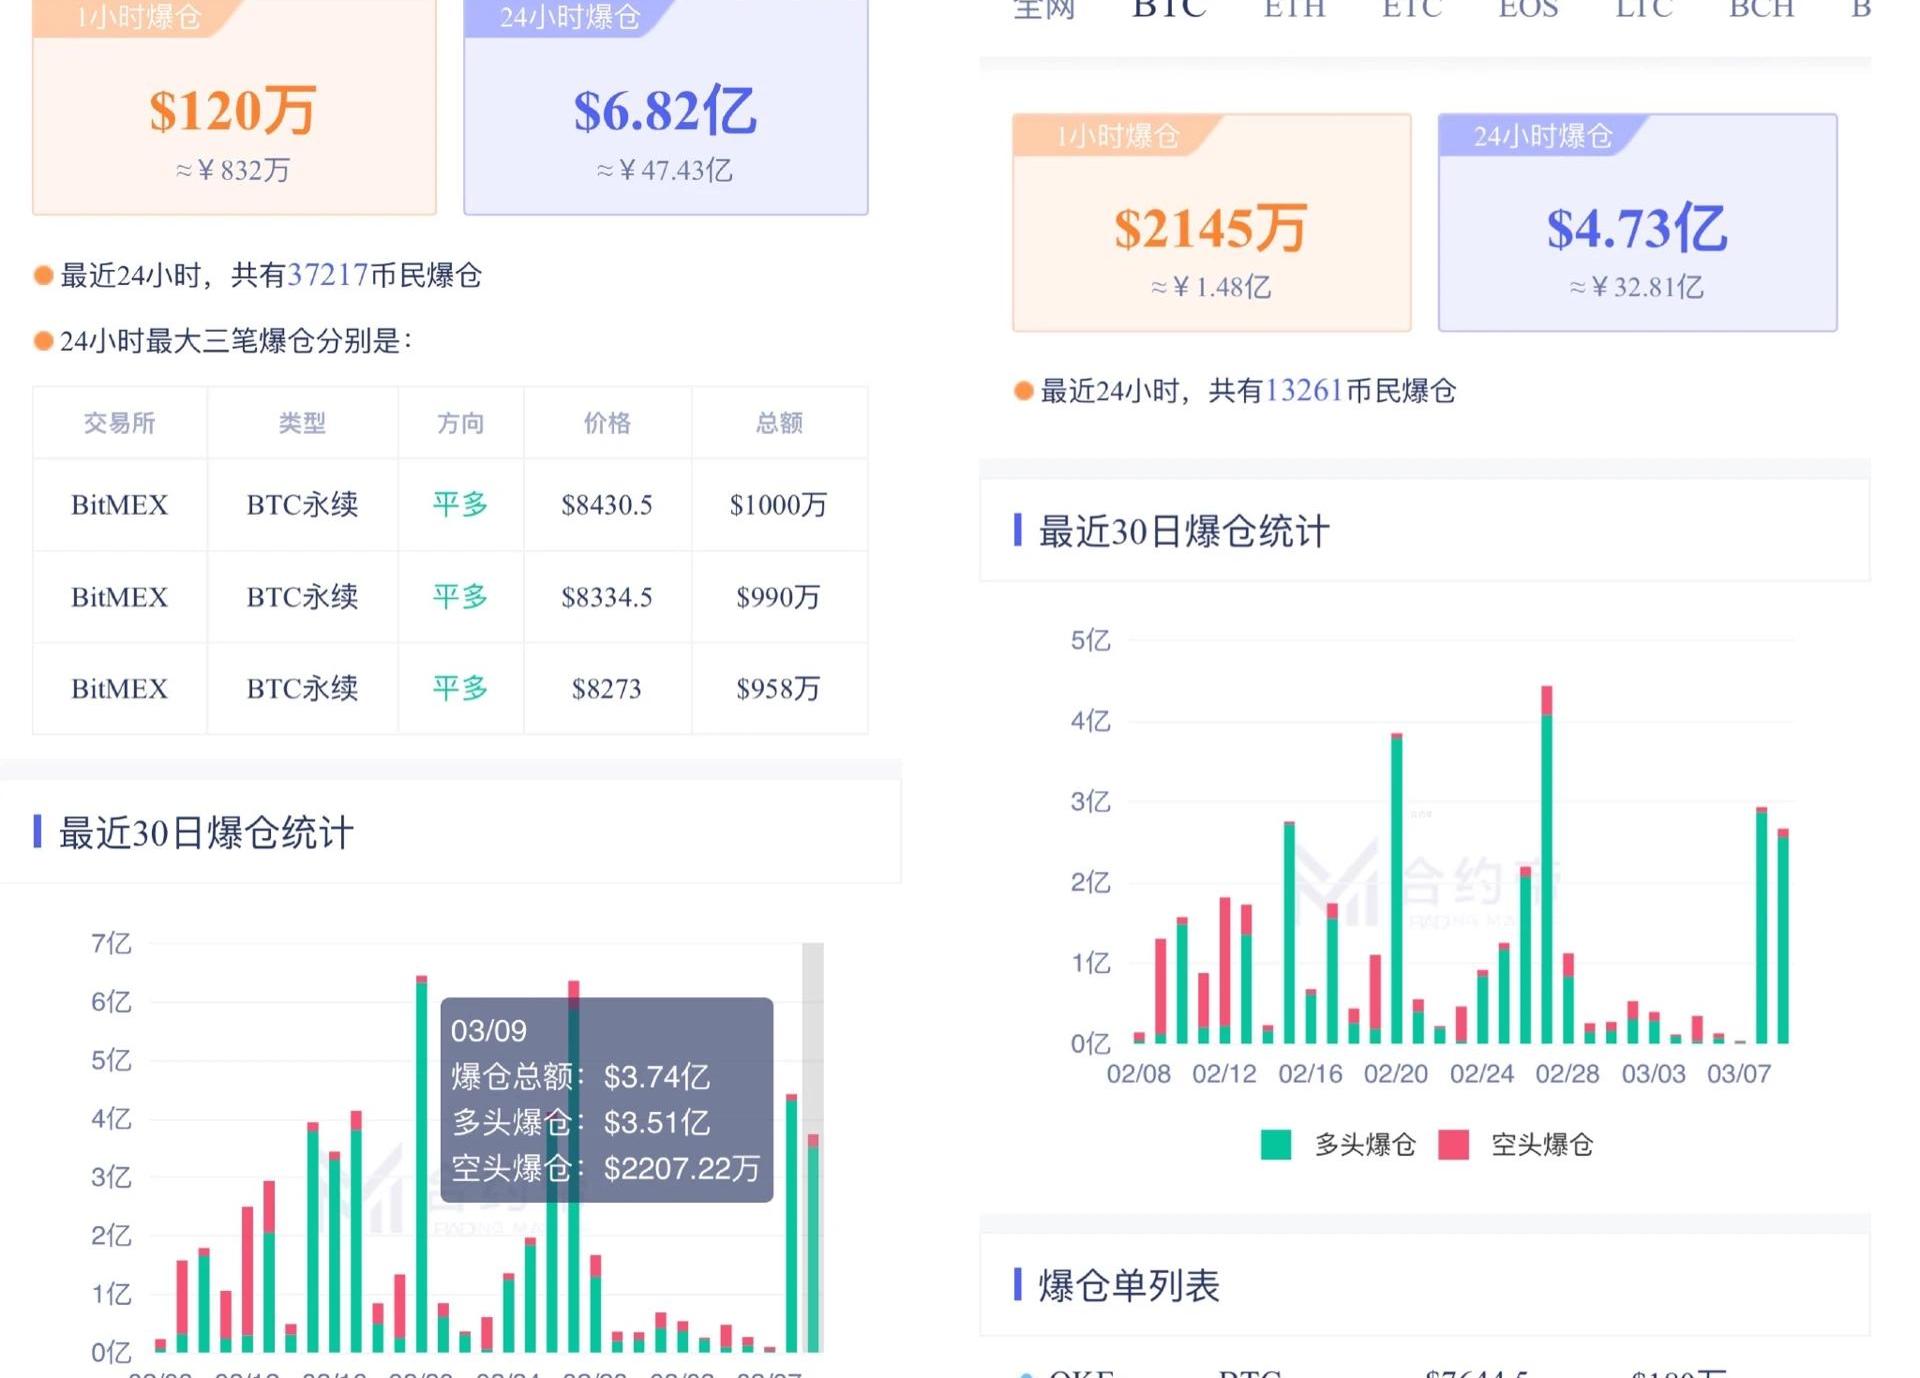This screenshot has width=1920, height=1378.
Task: Click the $990万 total amount cell
Action: point(778,597)
